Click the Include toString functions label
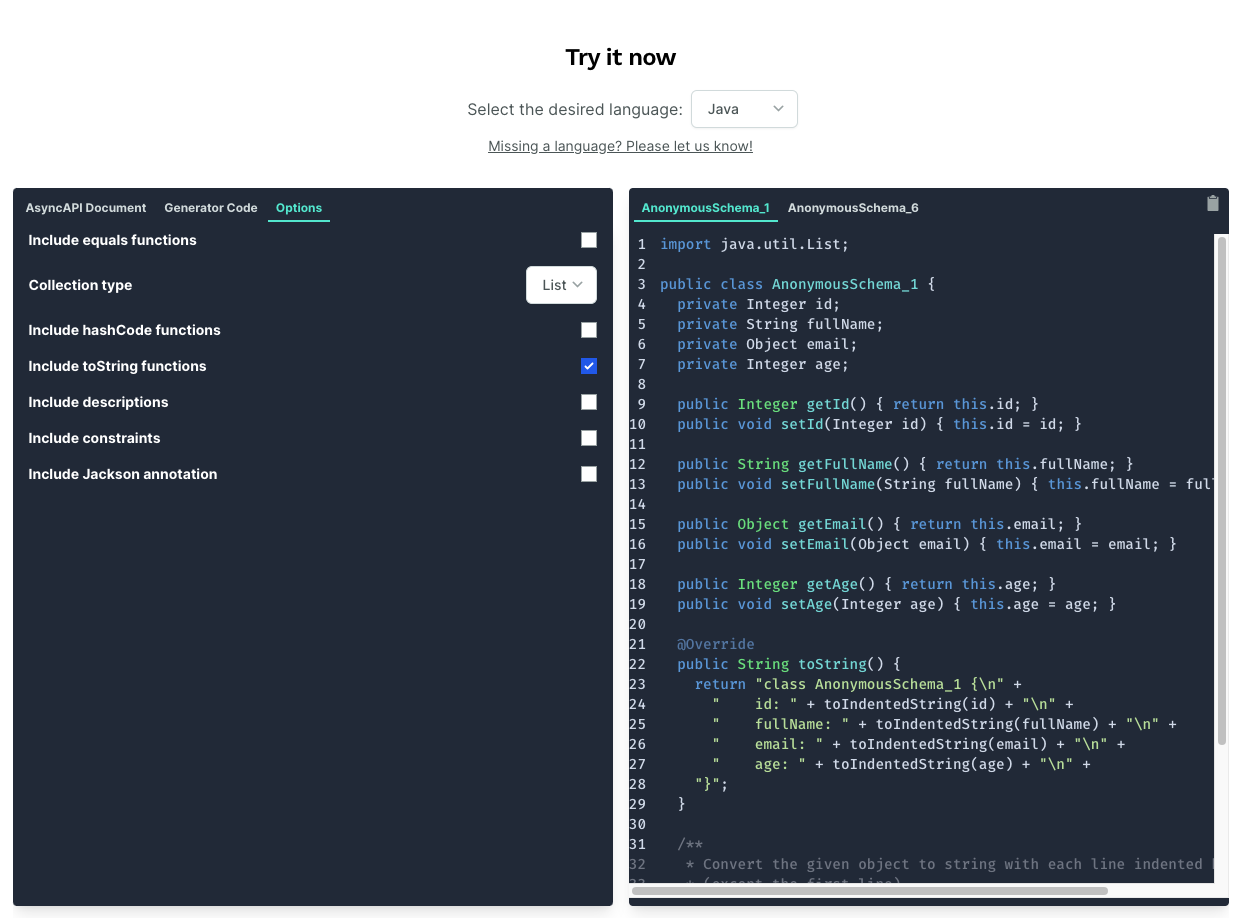 (117, 366)
